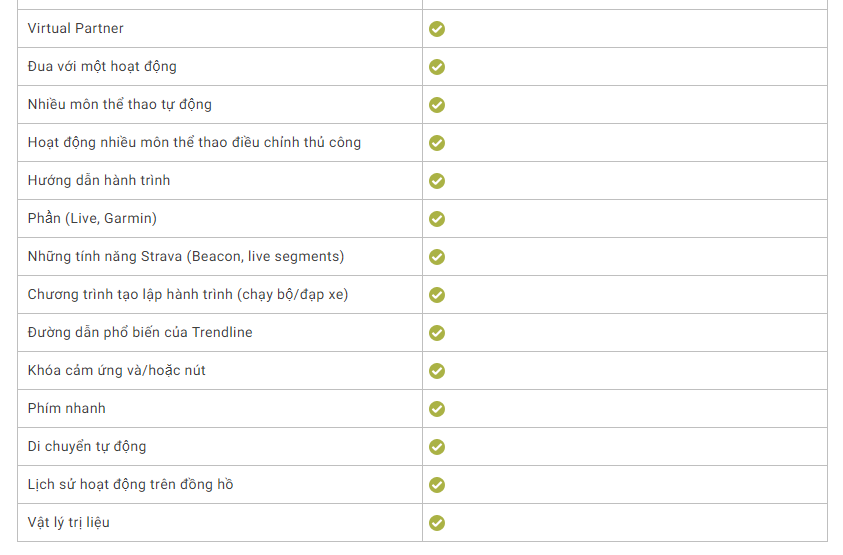843x555 pixels.
Task: Select the text Hoạt động nhiều môn thể thao điều chỉnh thủ công
Action: [x=194, y=143]
